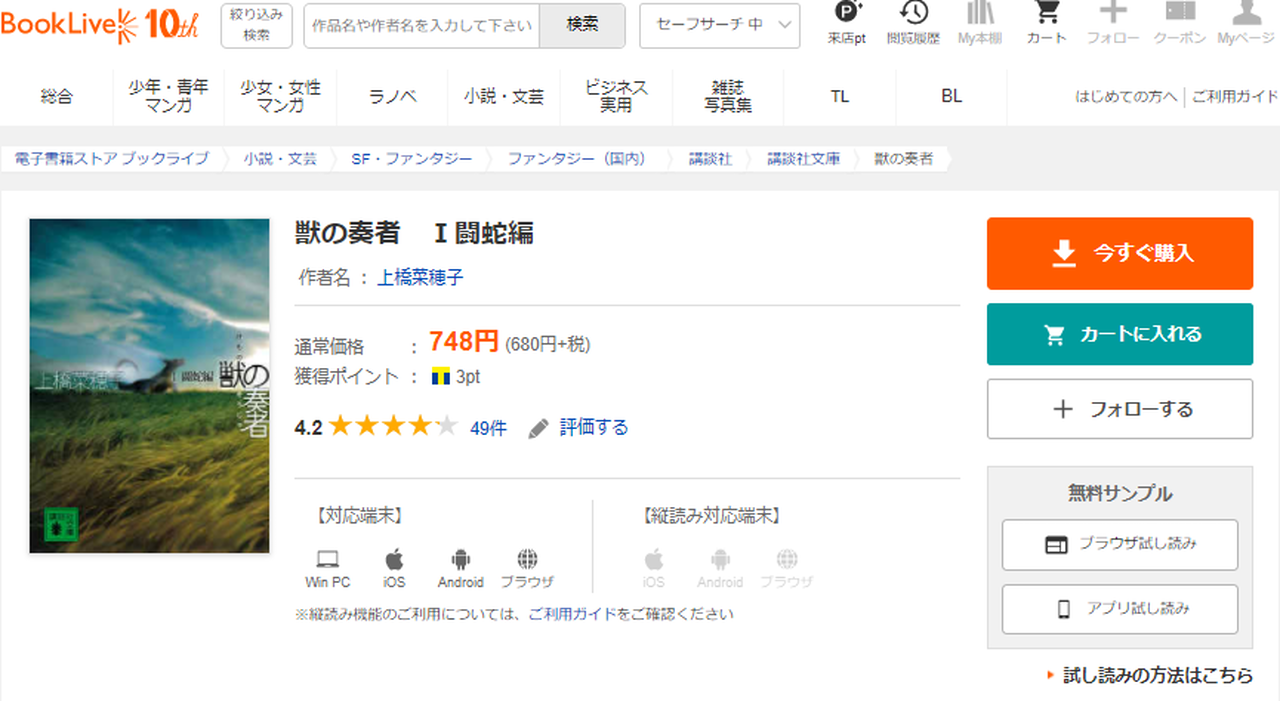Click the BookLive 10th logo

[x=100, y=25]
